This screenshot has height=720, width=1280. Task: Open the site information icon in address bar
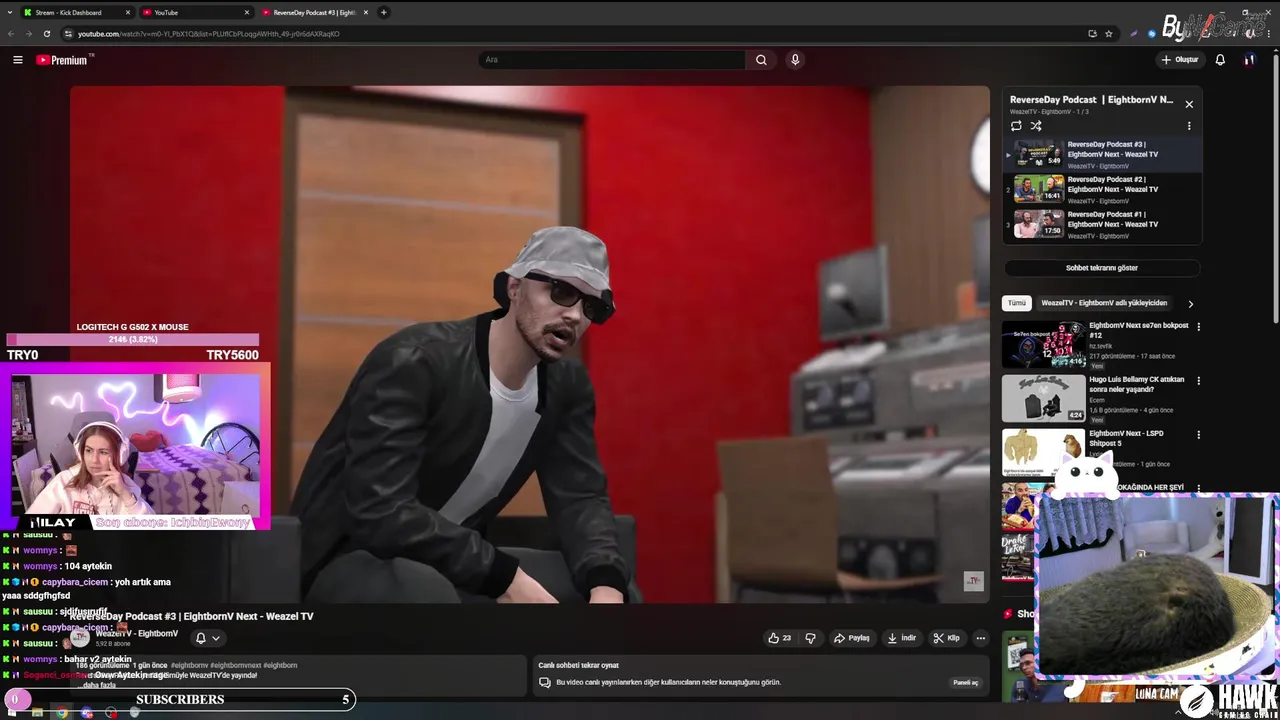[x=68, y=34]
